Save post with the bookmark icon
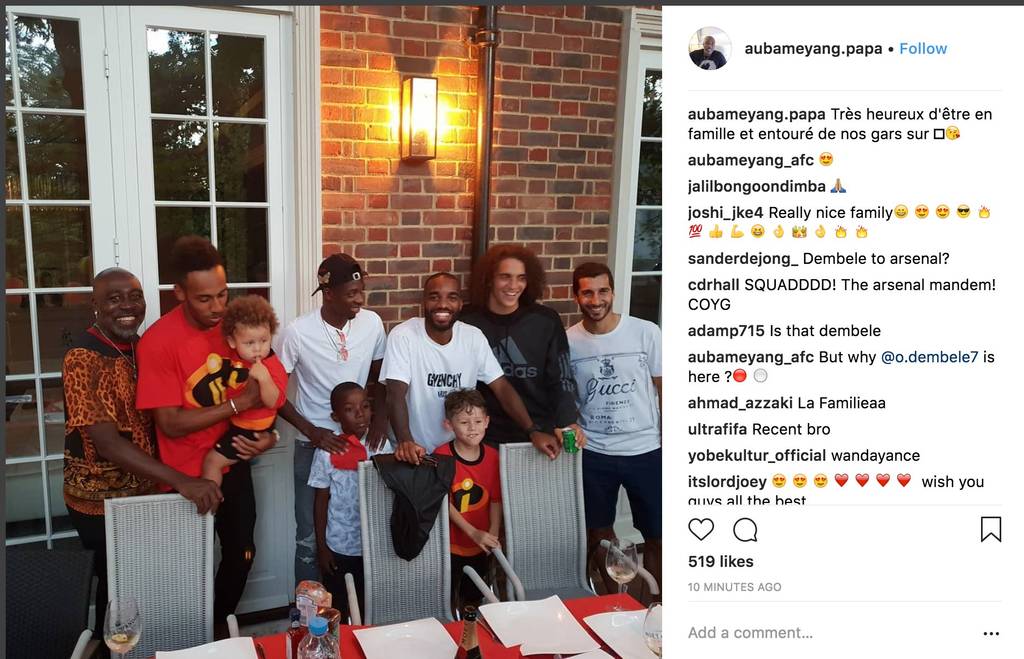1024x659 pixels. pyautogui.click(x=991, y=529)
